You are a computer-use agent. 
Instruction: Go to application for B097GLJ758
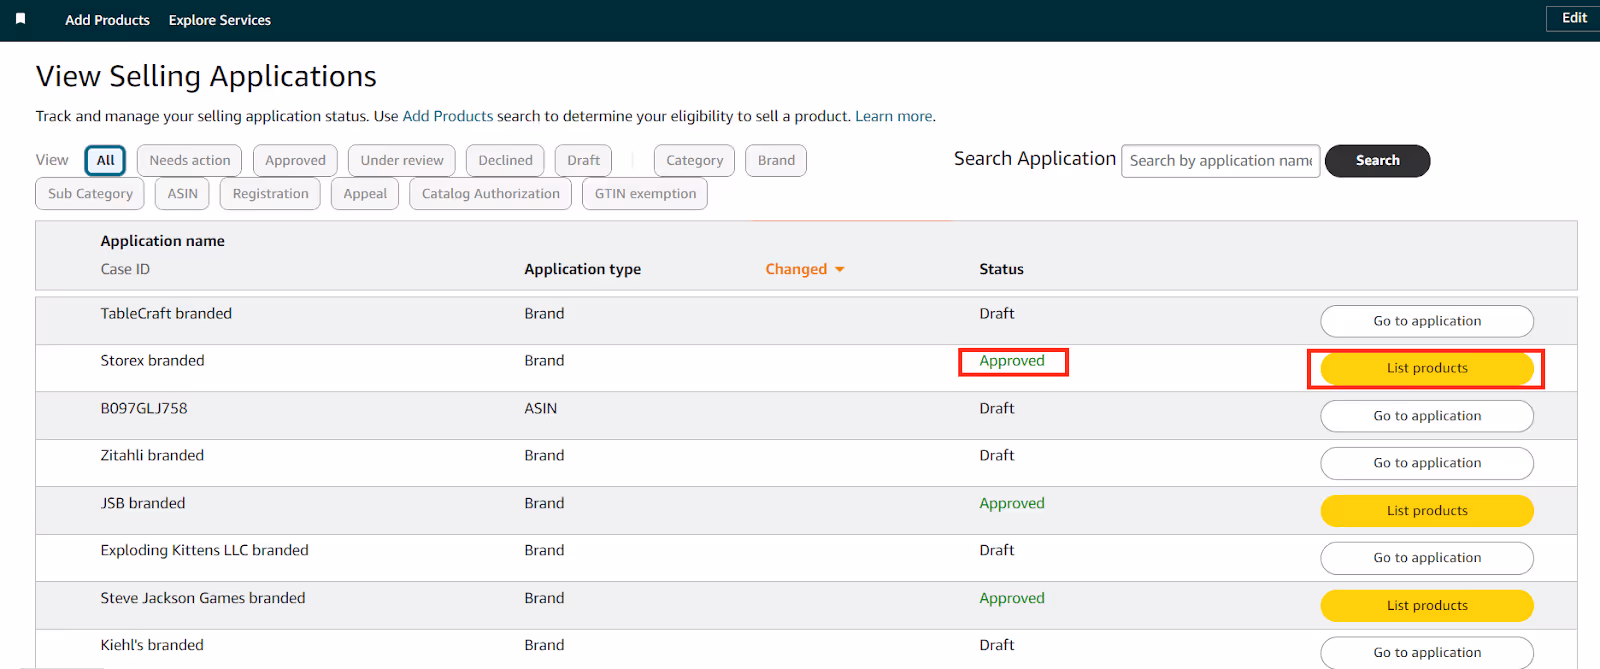pyautogui.click(x=1427, y=416)
